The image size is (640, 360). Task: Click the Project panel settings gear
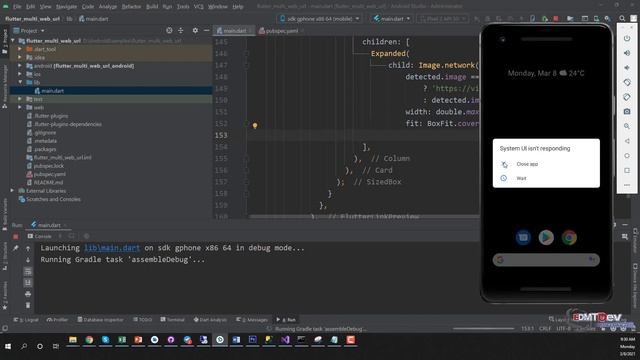point(195,31)
